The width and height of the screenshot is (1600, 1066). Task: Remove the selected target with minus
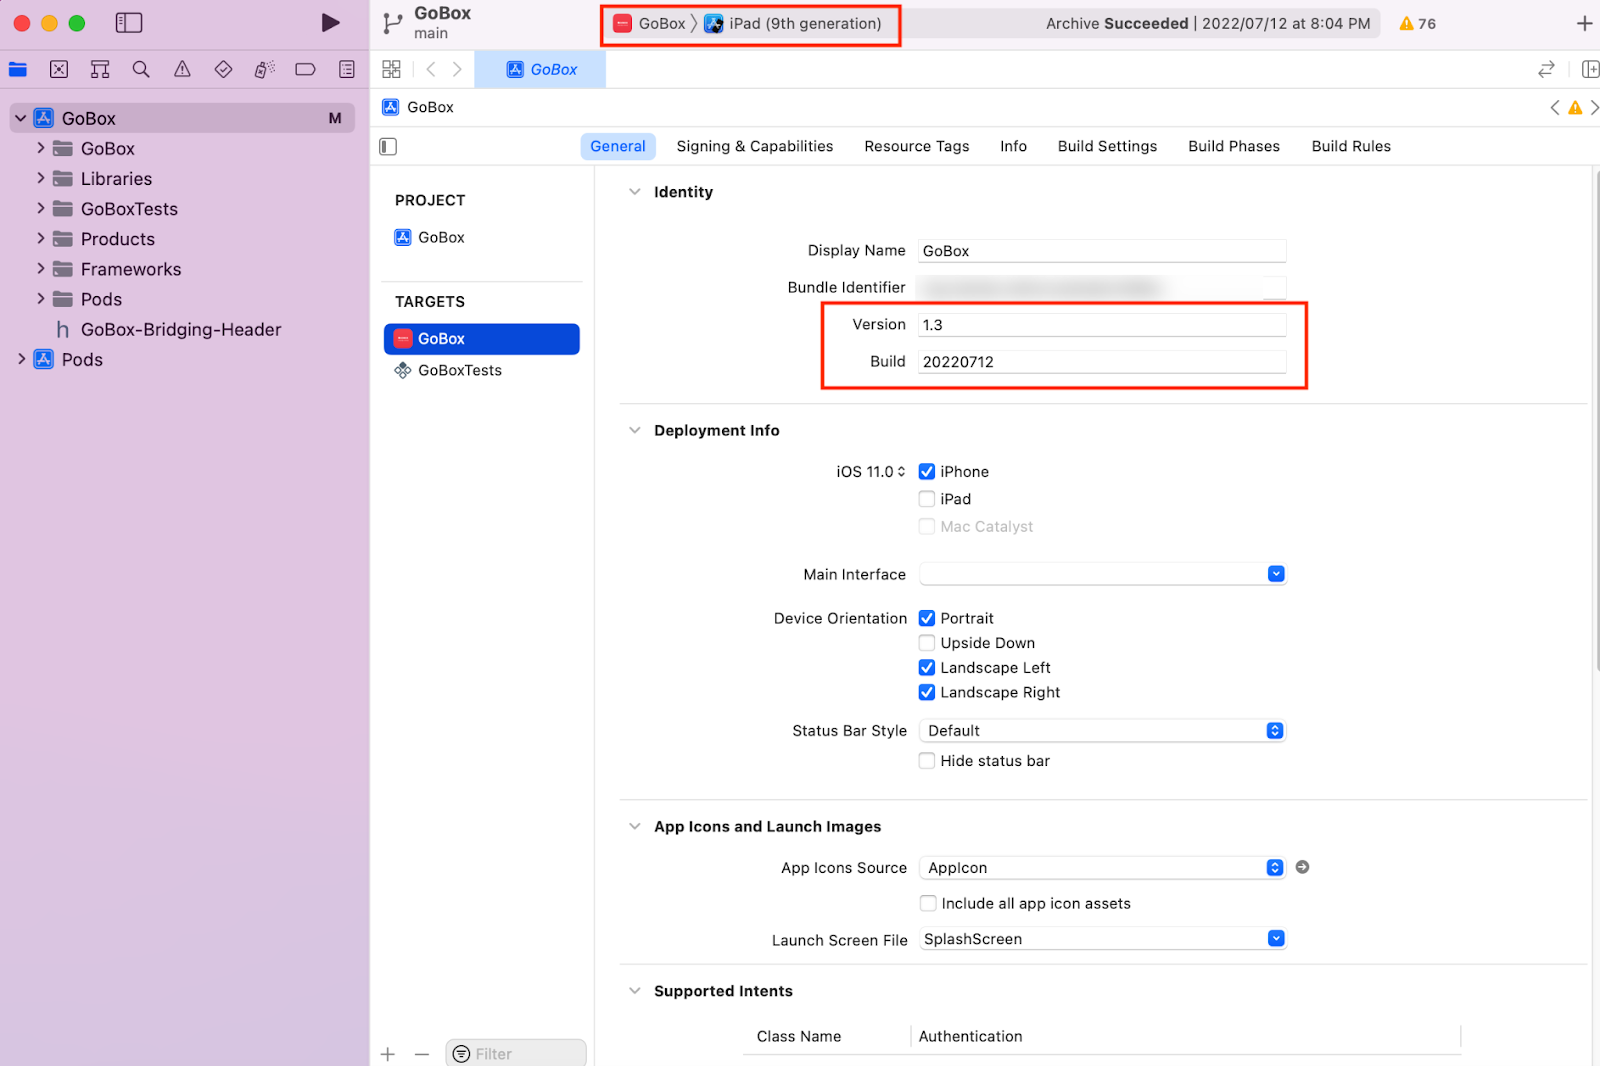click(422, 1054)
